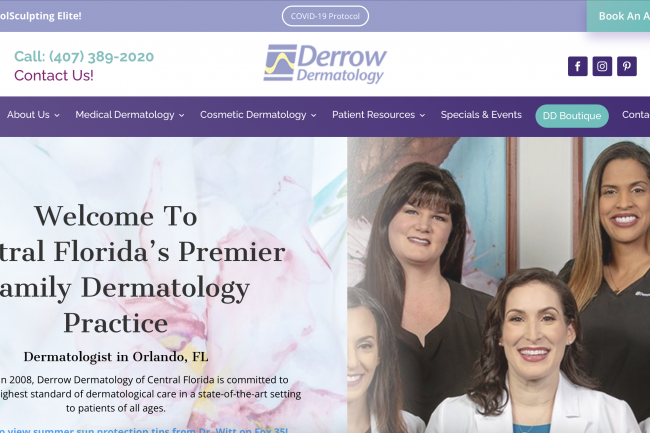Click the Derrow Dermatology logo
This screenshot has height=433, width=650.
pos(325,64)
